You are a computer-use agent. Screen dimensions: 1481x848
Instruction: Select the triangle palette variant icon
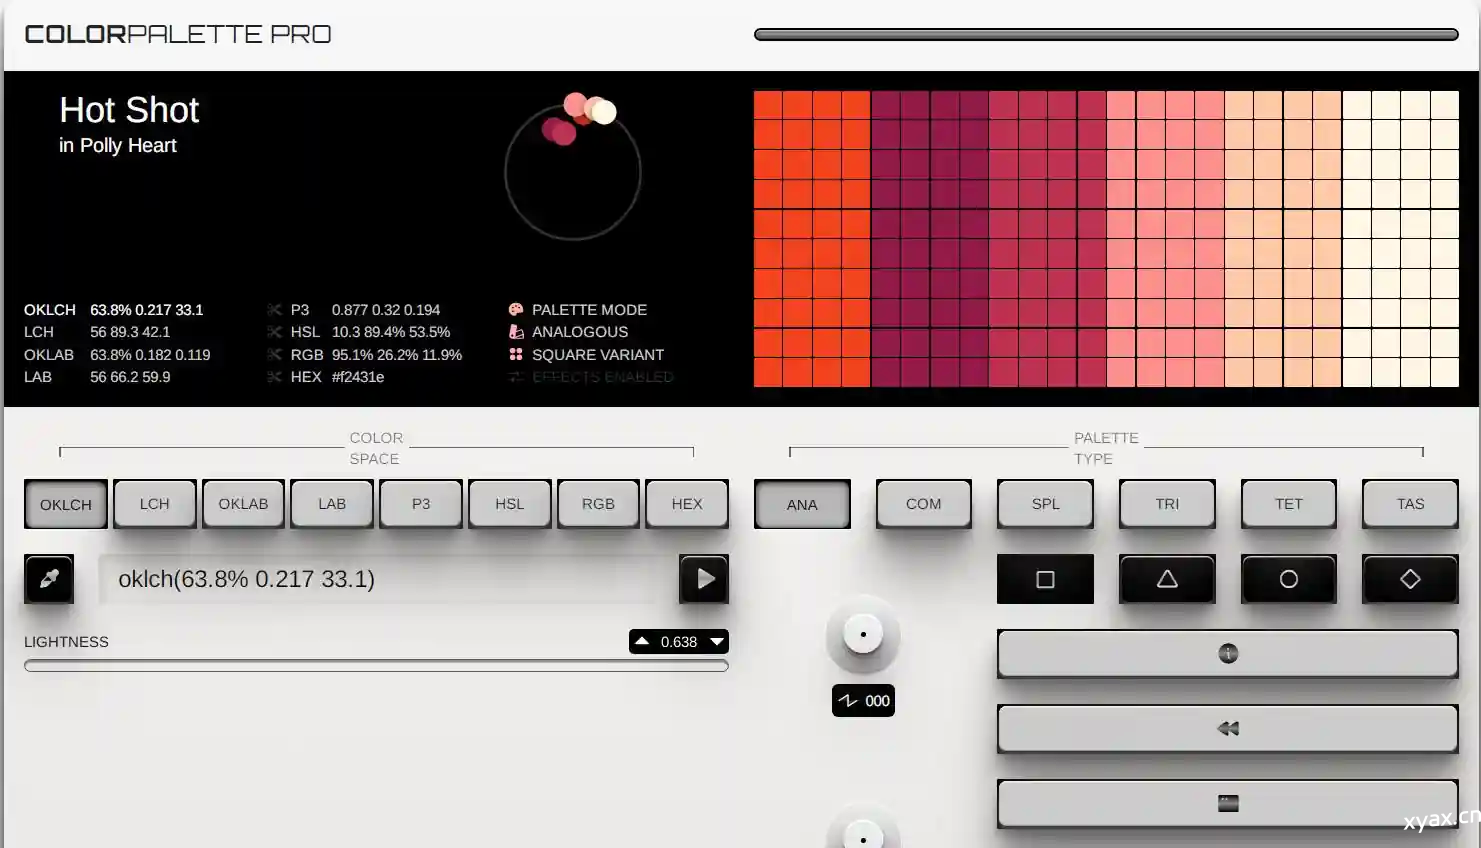pos(1167,579)
